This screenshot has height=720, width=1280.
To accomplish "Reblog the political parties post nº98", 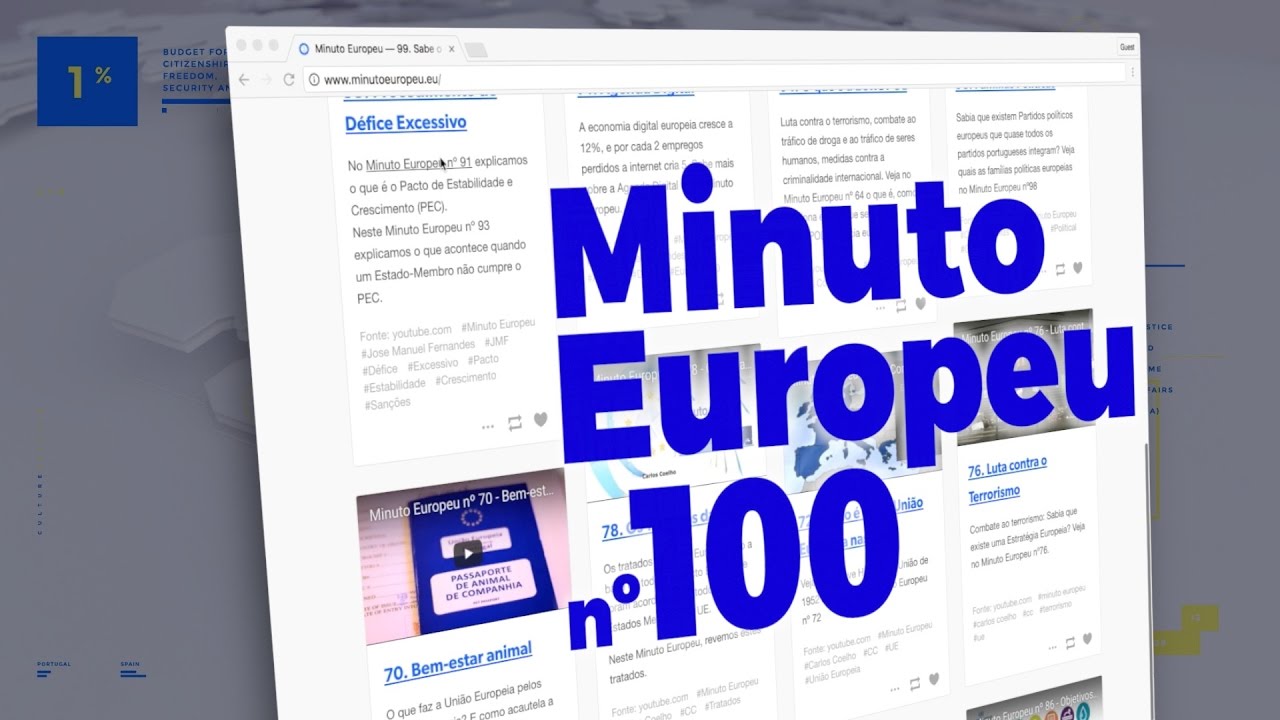I will coord(1060,269).
